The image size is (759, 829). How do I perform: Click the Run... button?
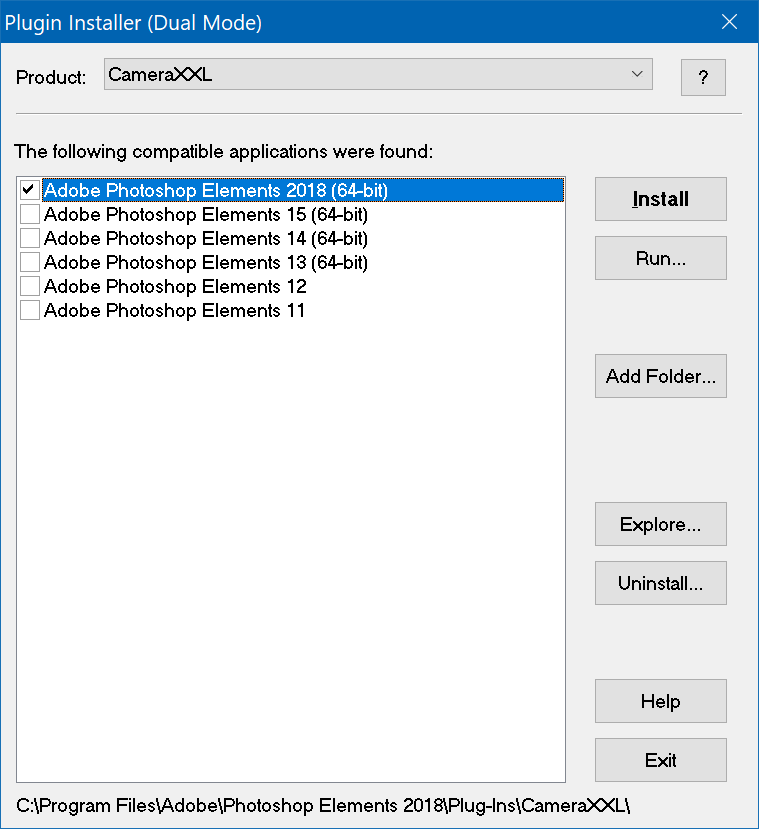[x=660, y=258]
